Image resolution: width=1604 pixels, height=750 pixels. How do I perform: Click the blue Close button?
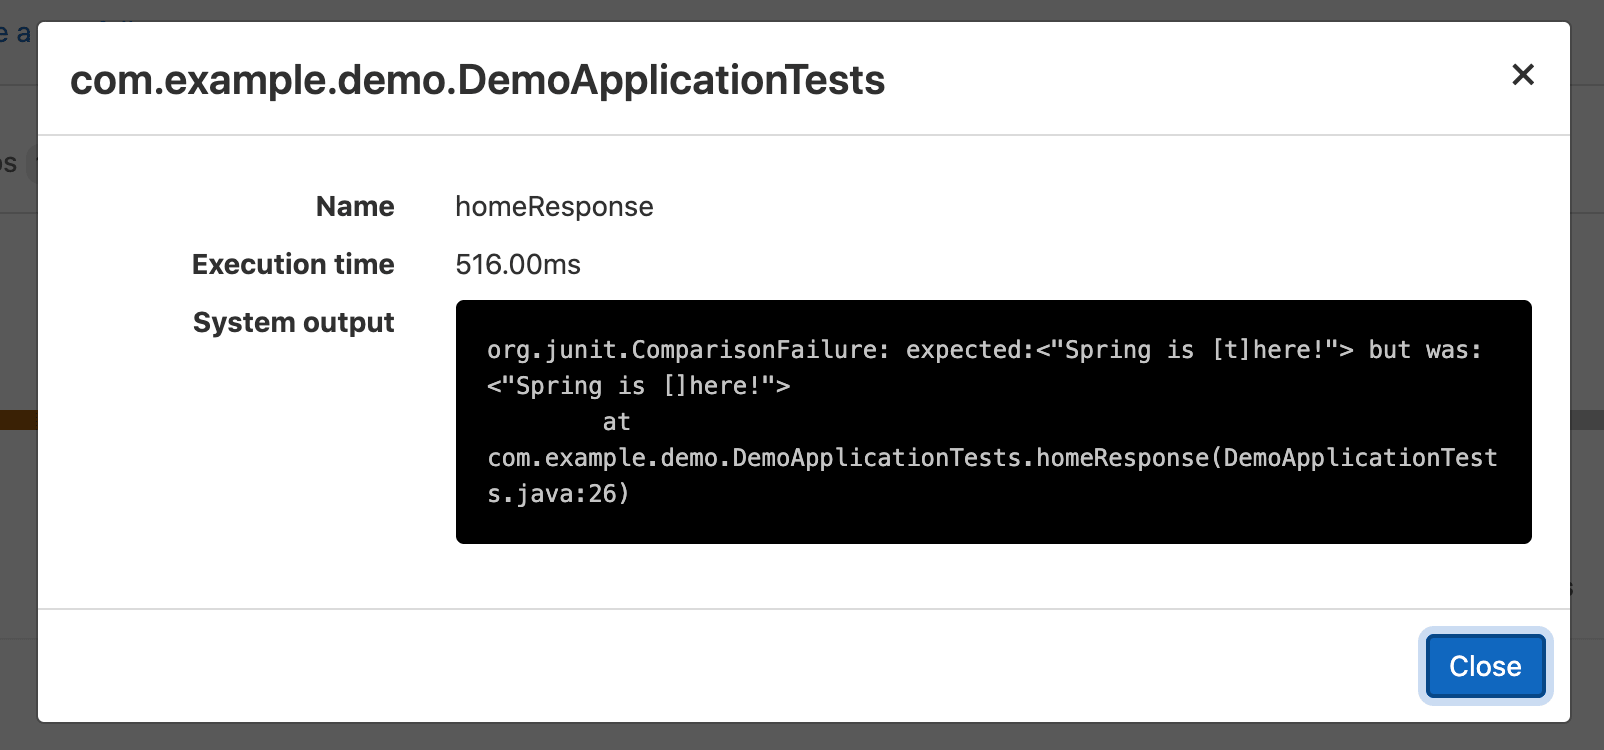(x=1485, y=666)
